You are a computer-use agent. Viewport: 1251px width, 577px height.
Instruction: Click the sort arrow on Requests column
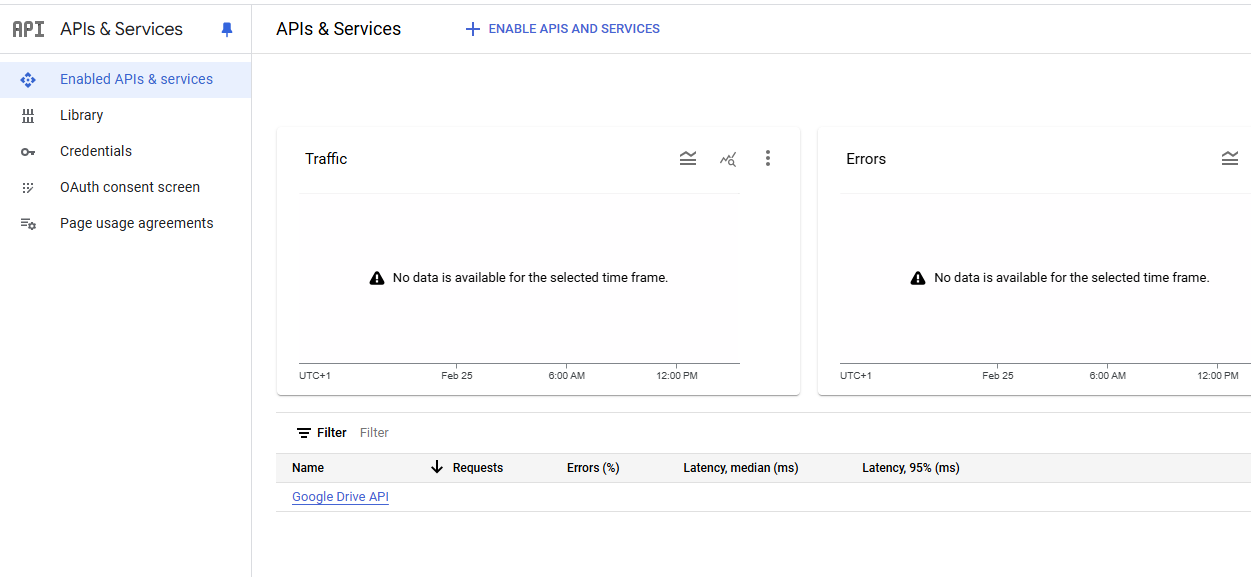point(437,467)
